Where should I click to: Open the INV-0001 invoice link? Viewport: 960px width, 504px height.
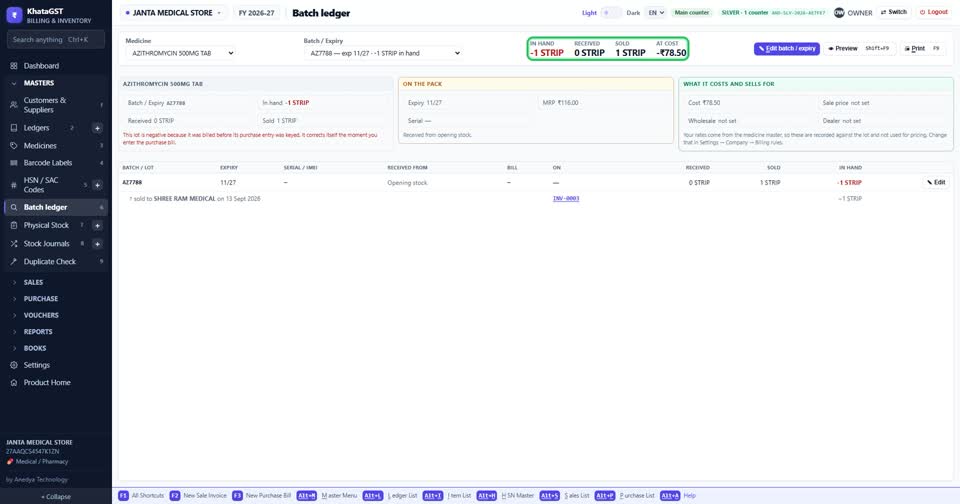click(566, 198)
